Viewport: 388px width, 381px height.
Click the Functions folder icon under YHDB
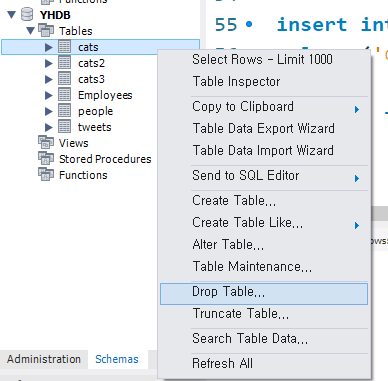pos(46,175)
